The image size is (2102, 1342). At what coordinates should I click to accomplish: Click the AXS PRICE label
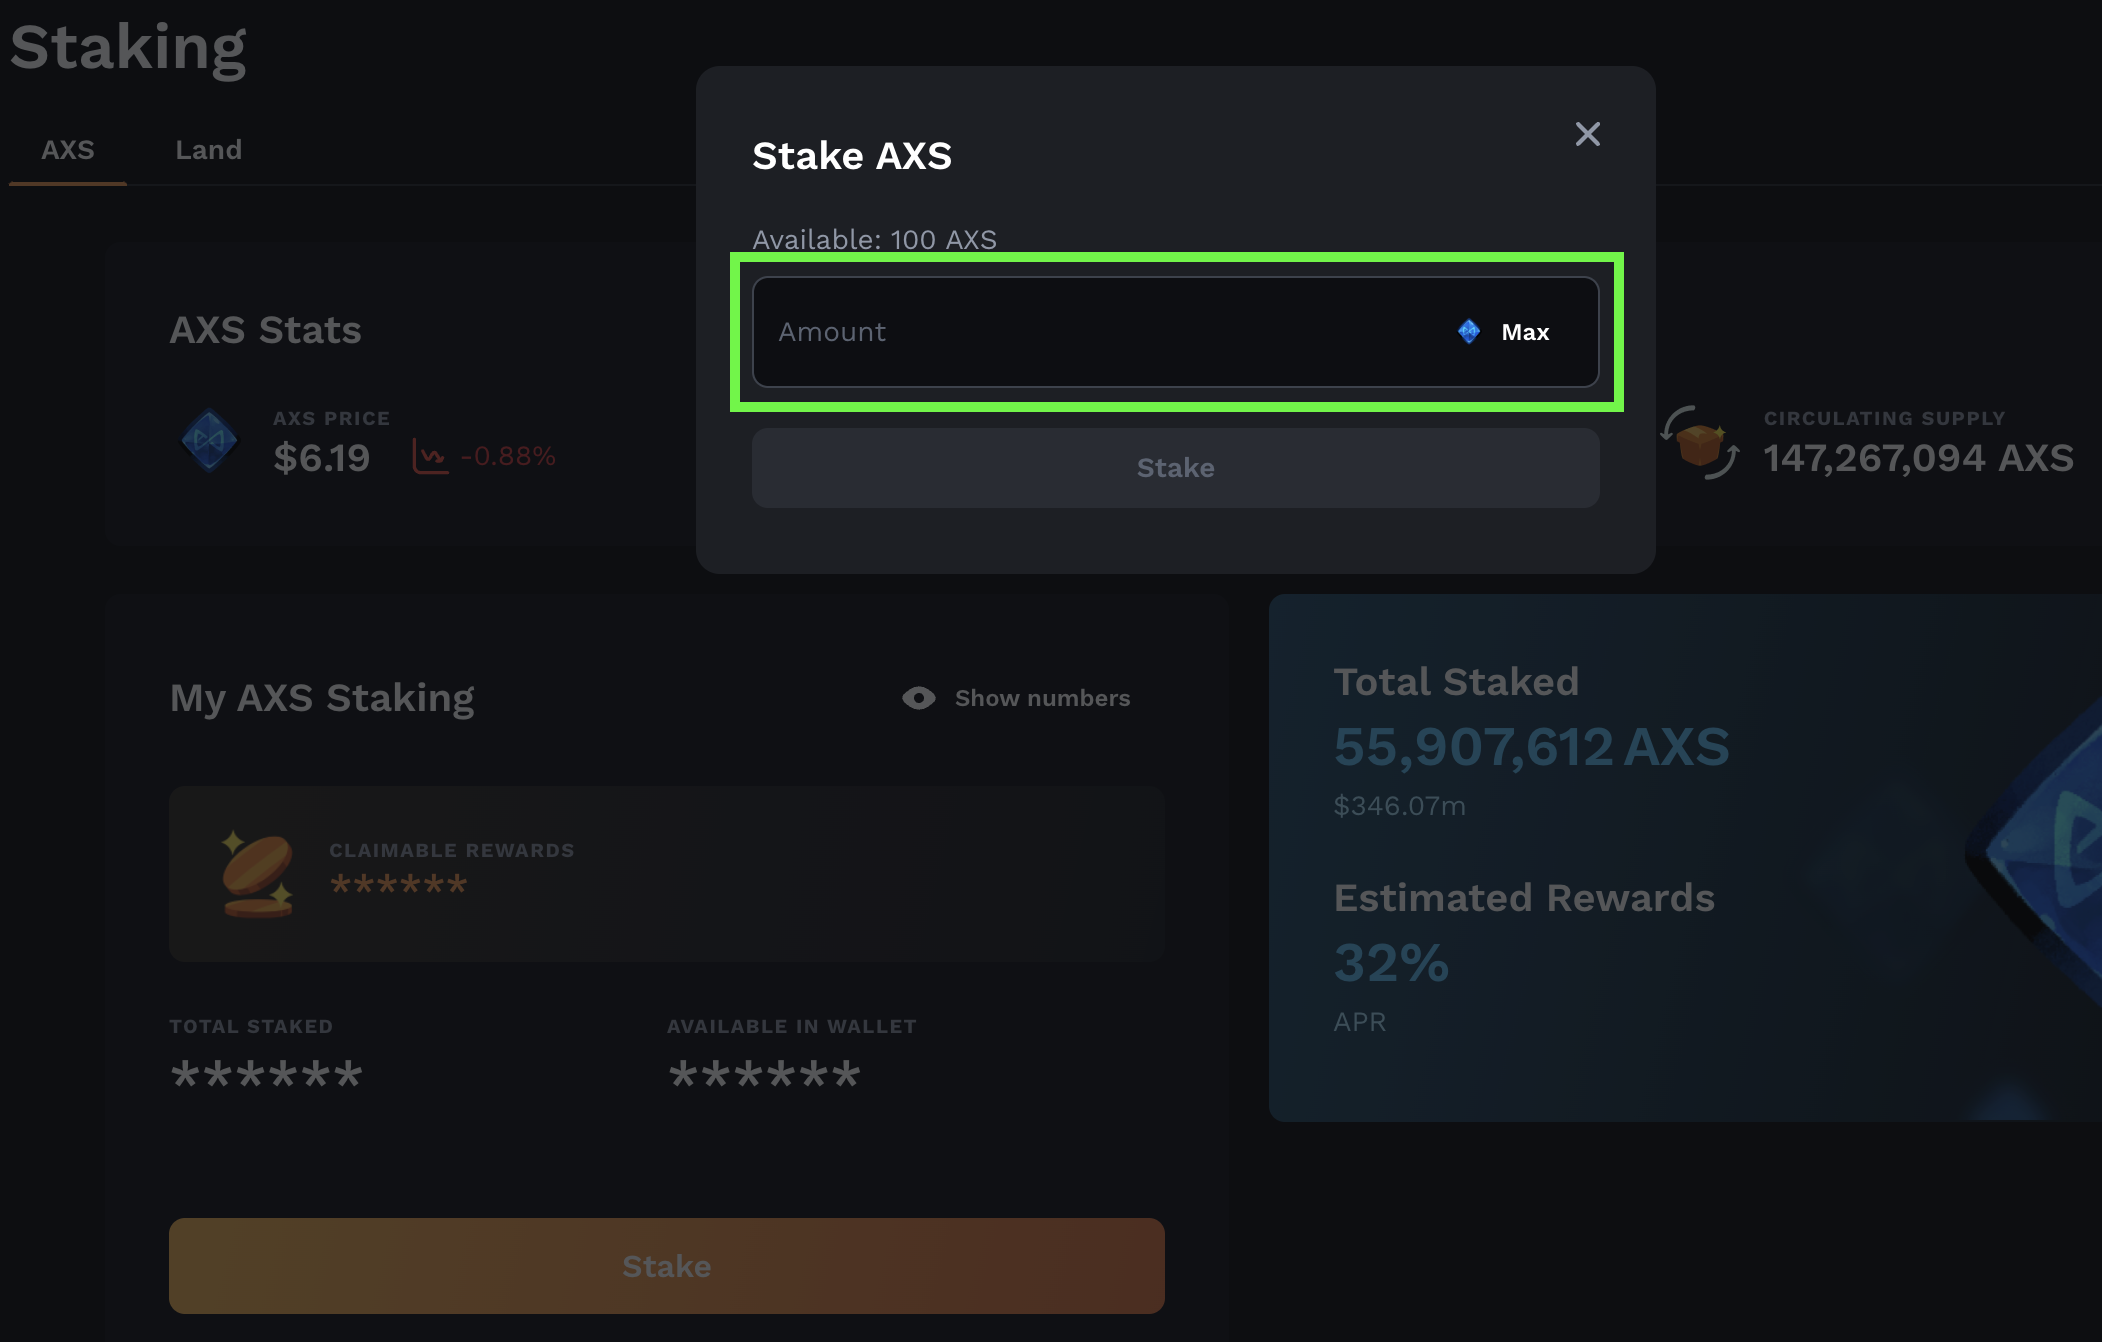tap(331, 418)
